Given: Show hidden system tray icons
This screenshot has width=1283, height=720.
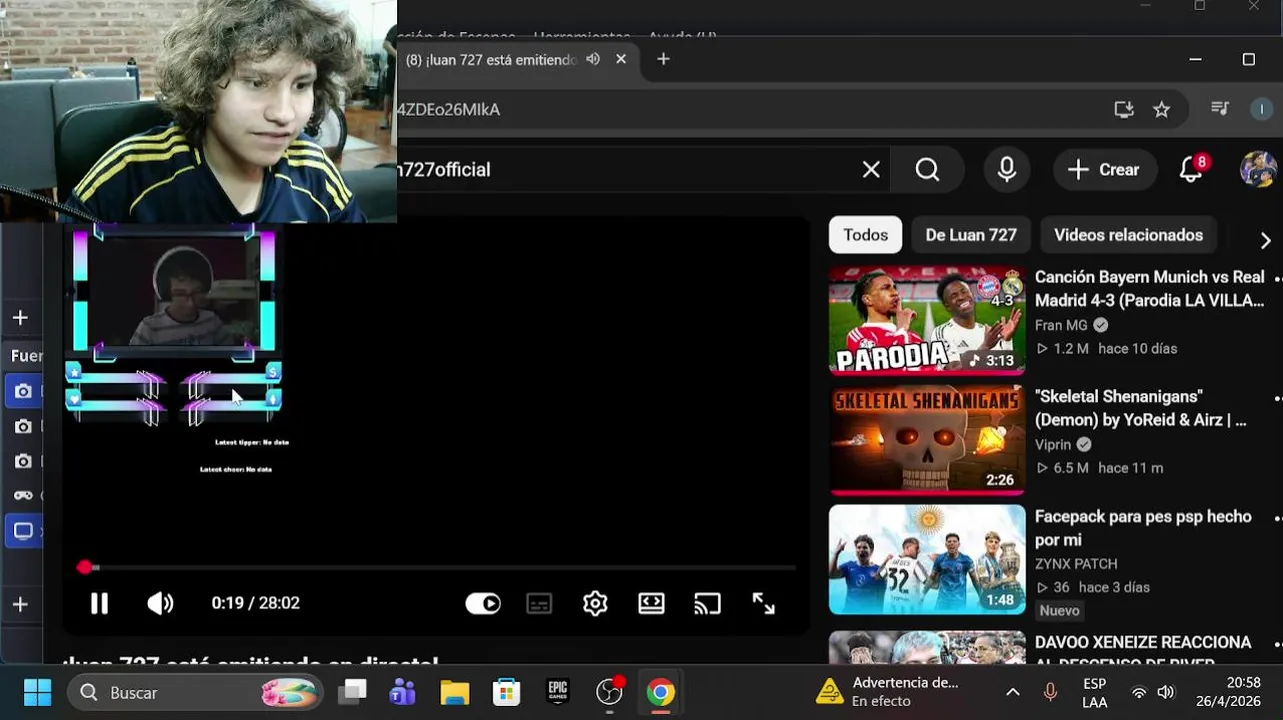Looking at the screenshot, I should [1013, 692].
